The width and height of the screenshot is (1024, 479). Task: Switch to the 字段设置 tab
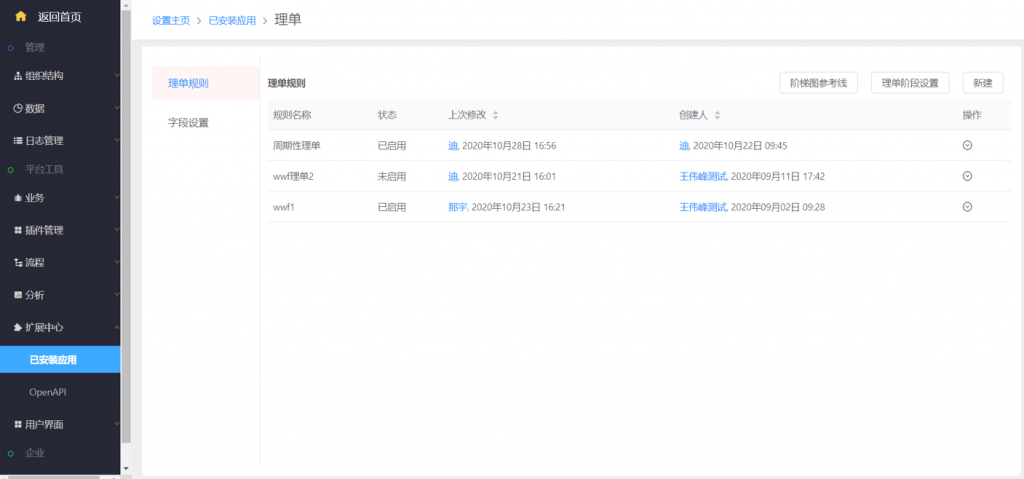pyautogui.click(x=188, y=122)
